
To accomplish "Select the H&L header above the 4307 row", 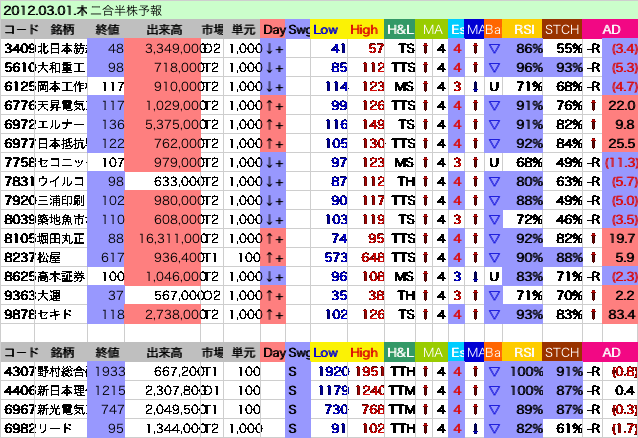I will pyautogui.click(x=400, y=353).
